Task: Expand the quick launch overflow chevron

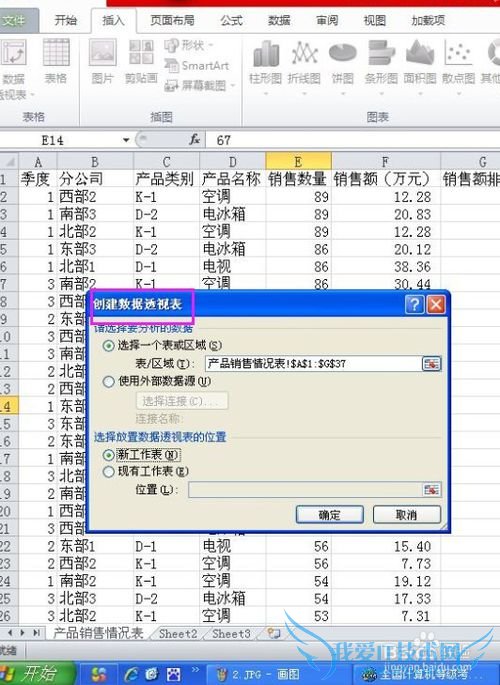Action: pos(196,670)
